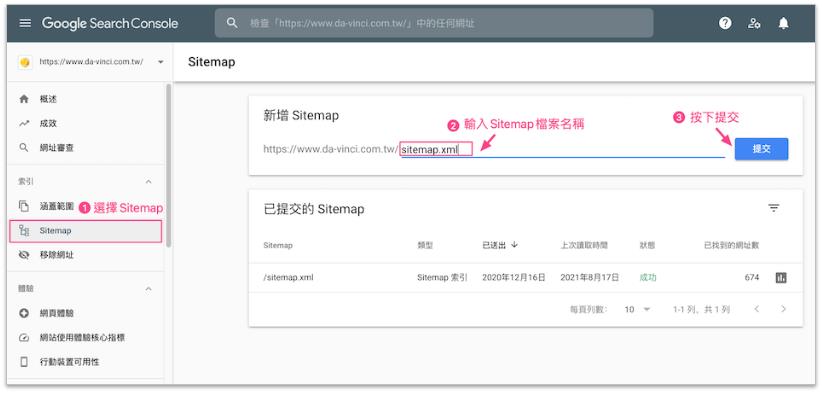Click the Sitemap 索引 type cell
This screenshot has width=822, height=393.
point(442,278)
